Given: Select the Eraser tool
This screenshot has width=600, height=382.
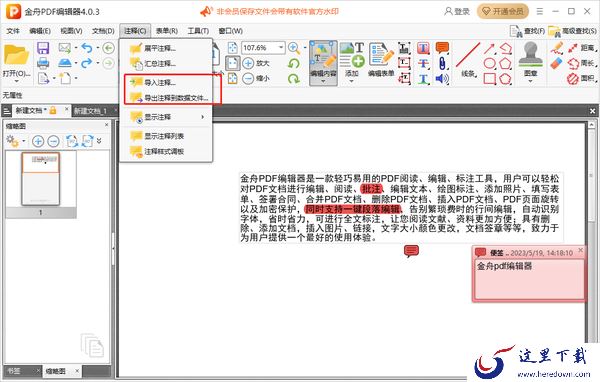Looking at the screenshot, I should click(x=557, y=63).
